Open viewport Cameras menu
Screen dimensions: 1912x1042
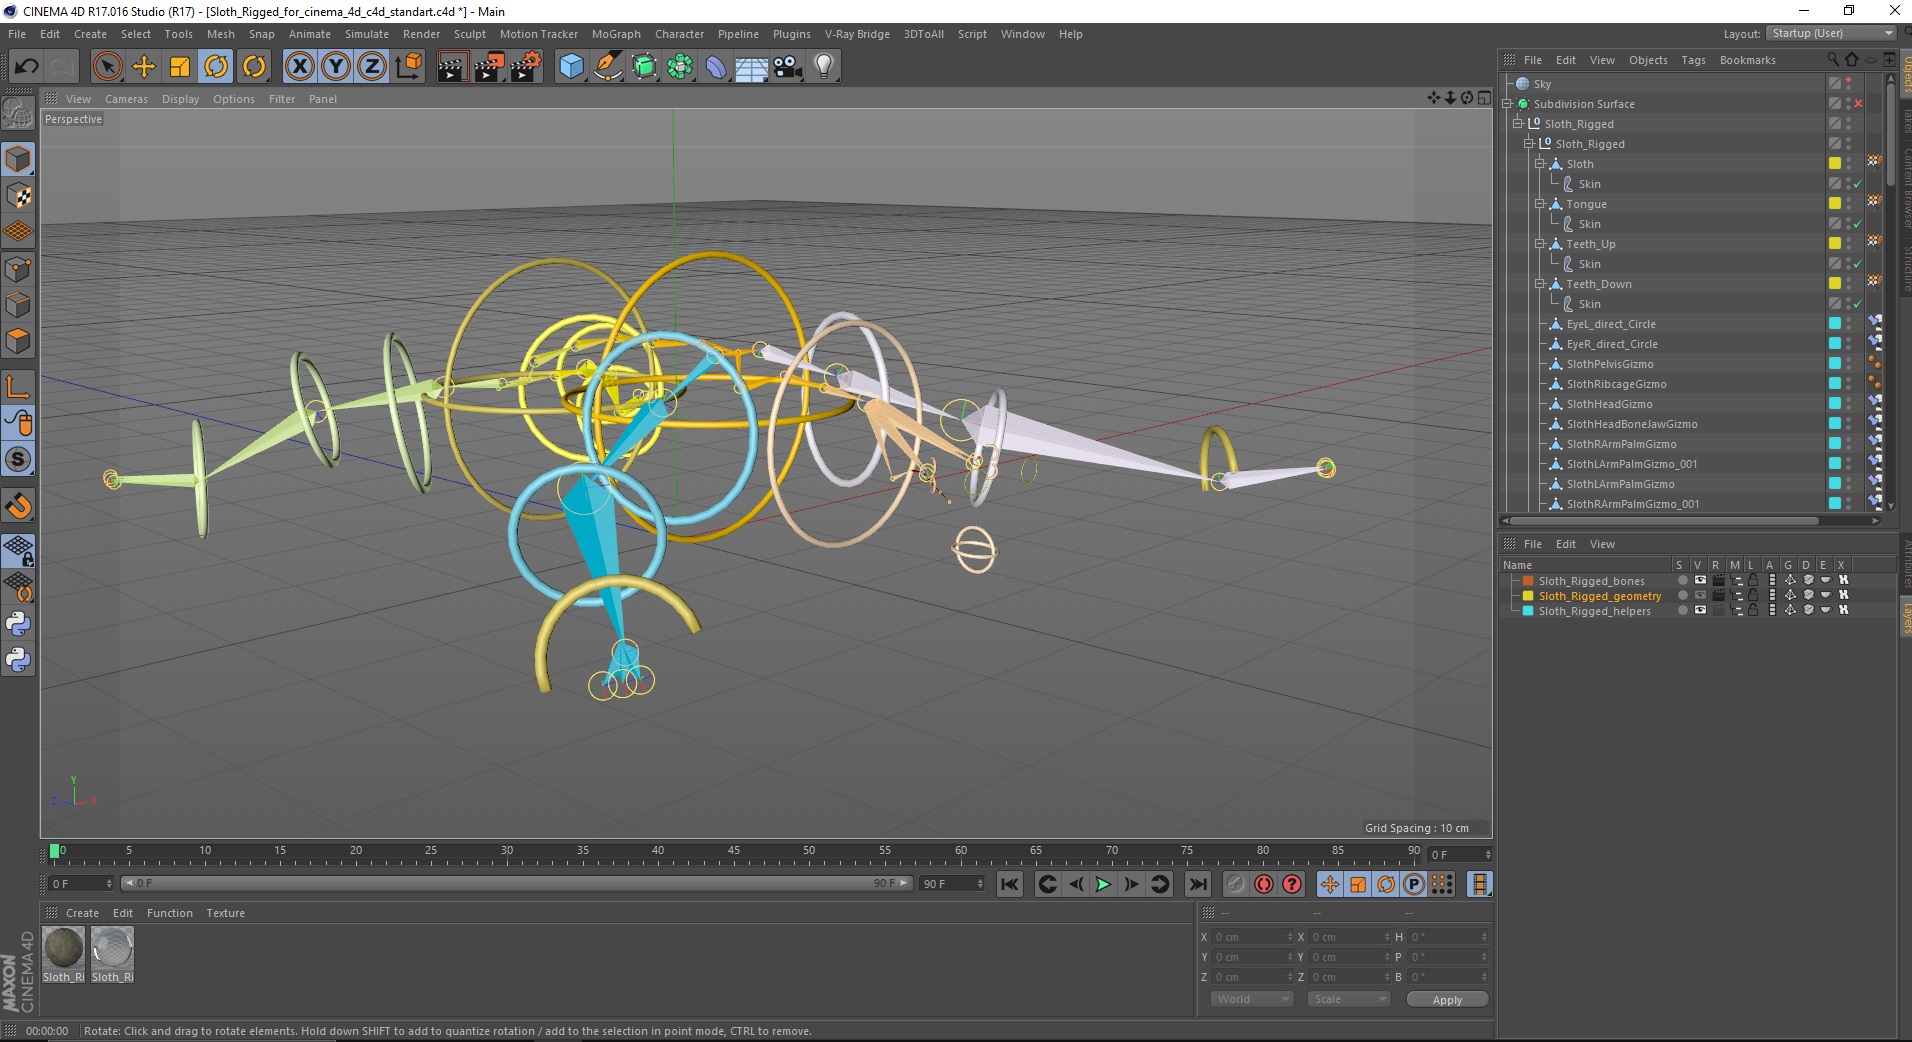[126, 99]
